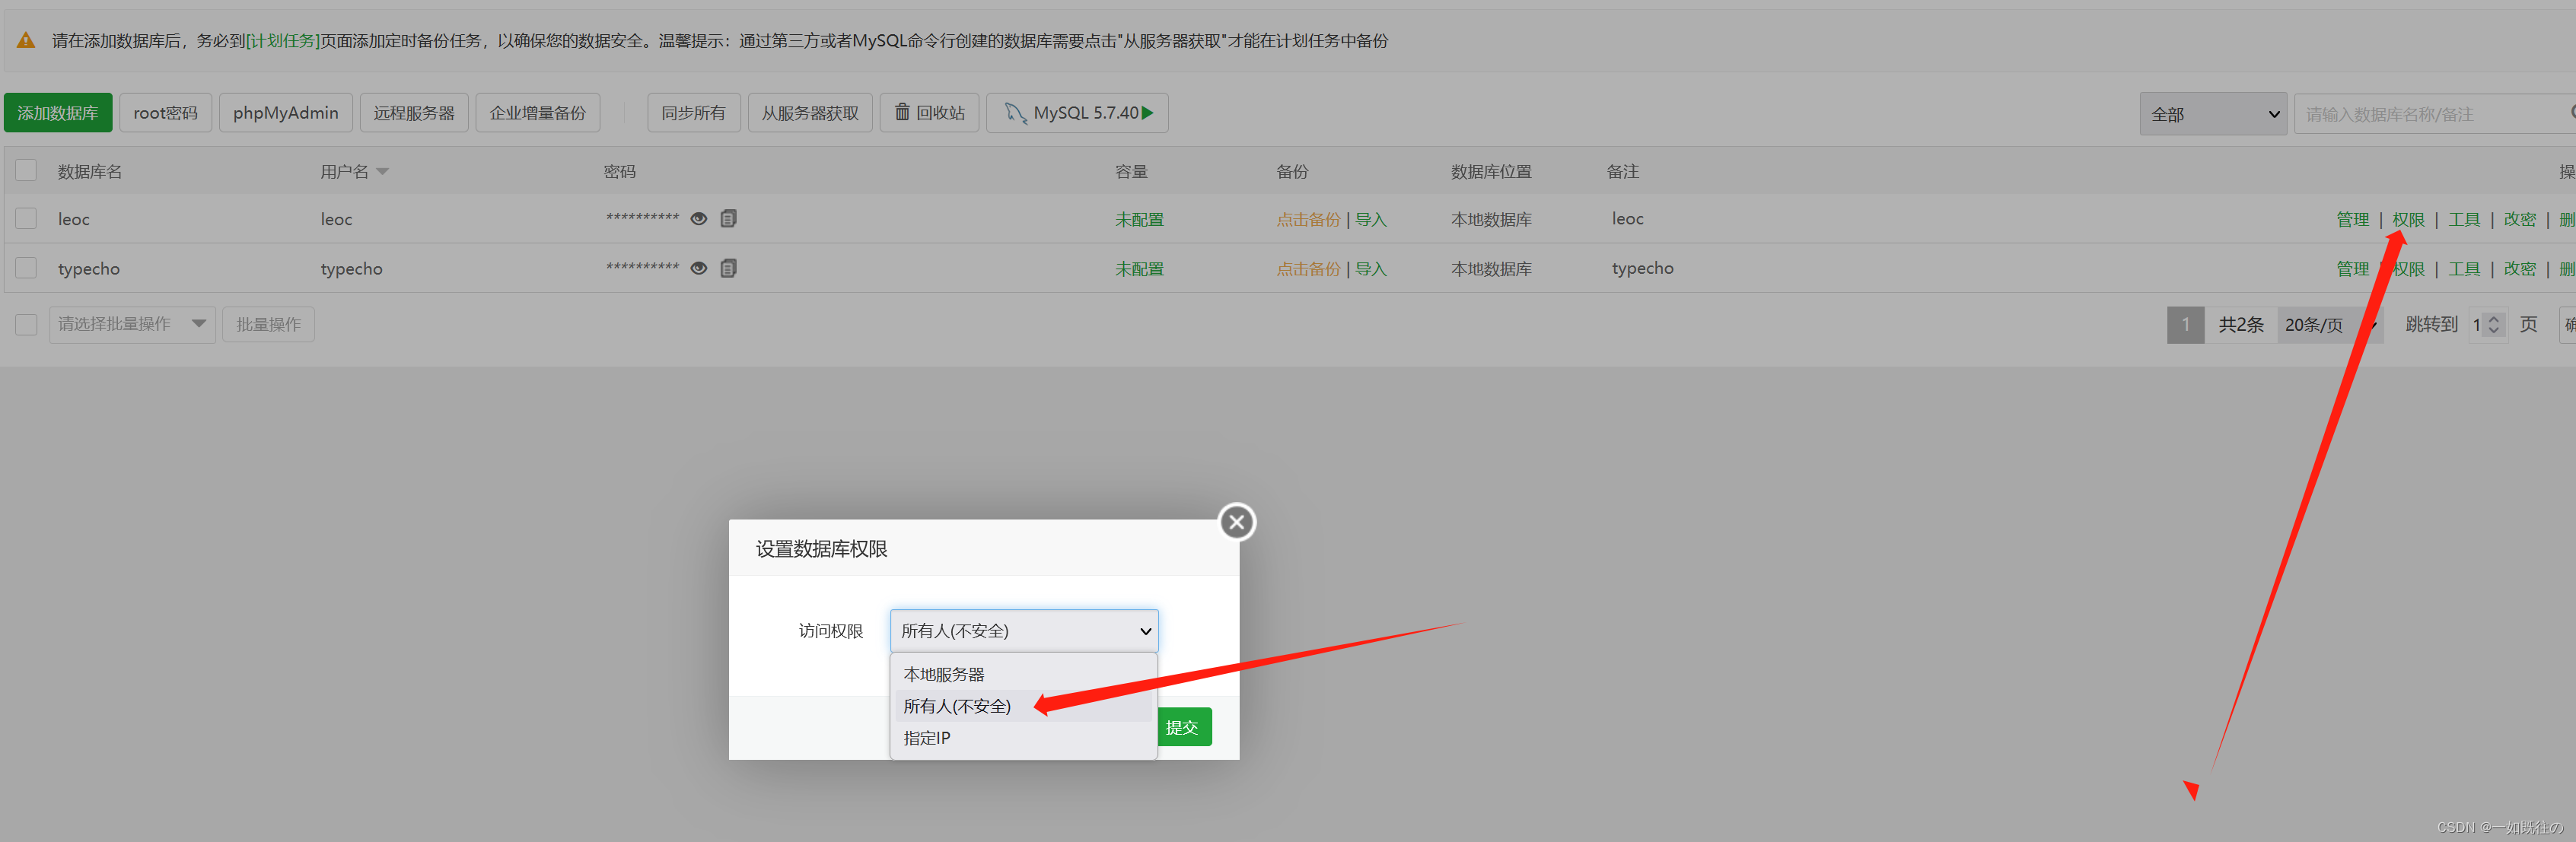This screenshot has width=2576, height=842.
Task: Copy leoc password with clipboard icon
Action: pyautogui.click(x=729, y=218)
